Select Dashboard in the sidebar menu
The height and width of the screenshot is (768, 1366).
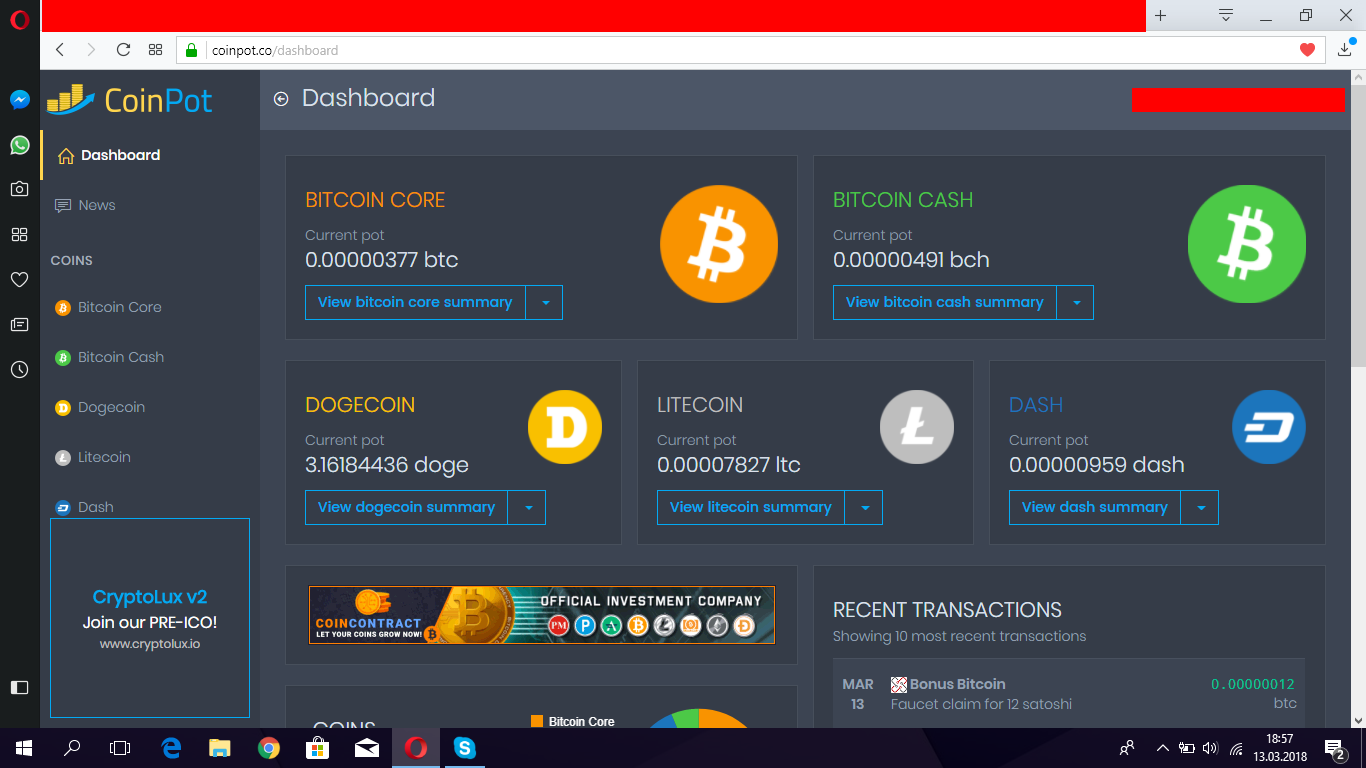tap(150, 155)
